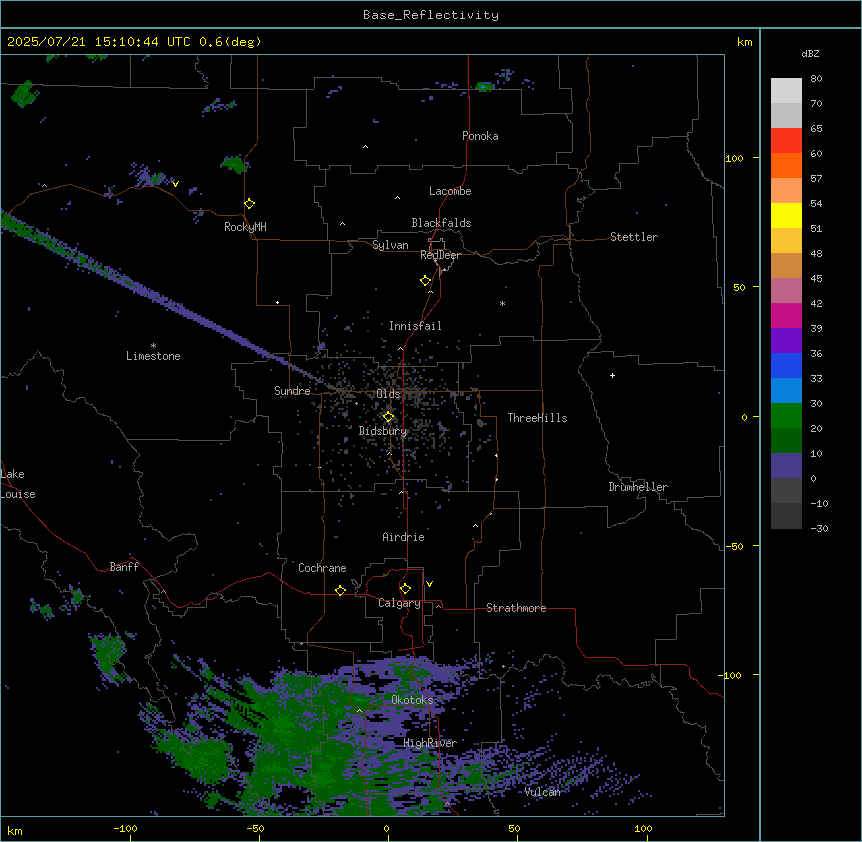This screenshot has height=842, width=862.
Task: Click the yellow v marker northeast of Calgary
Action: tap(429, 584)
